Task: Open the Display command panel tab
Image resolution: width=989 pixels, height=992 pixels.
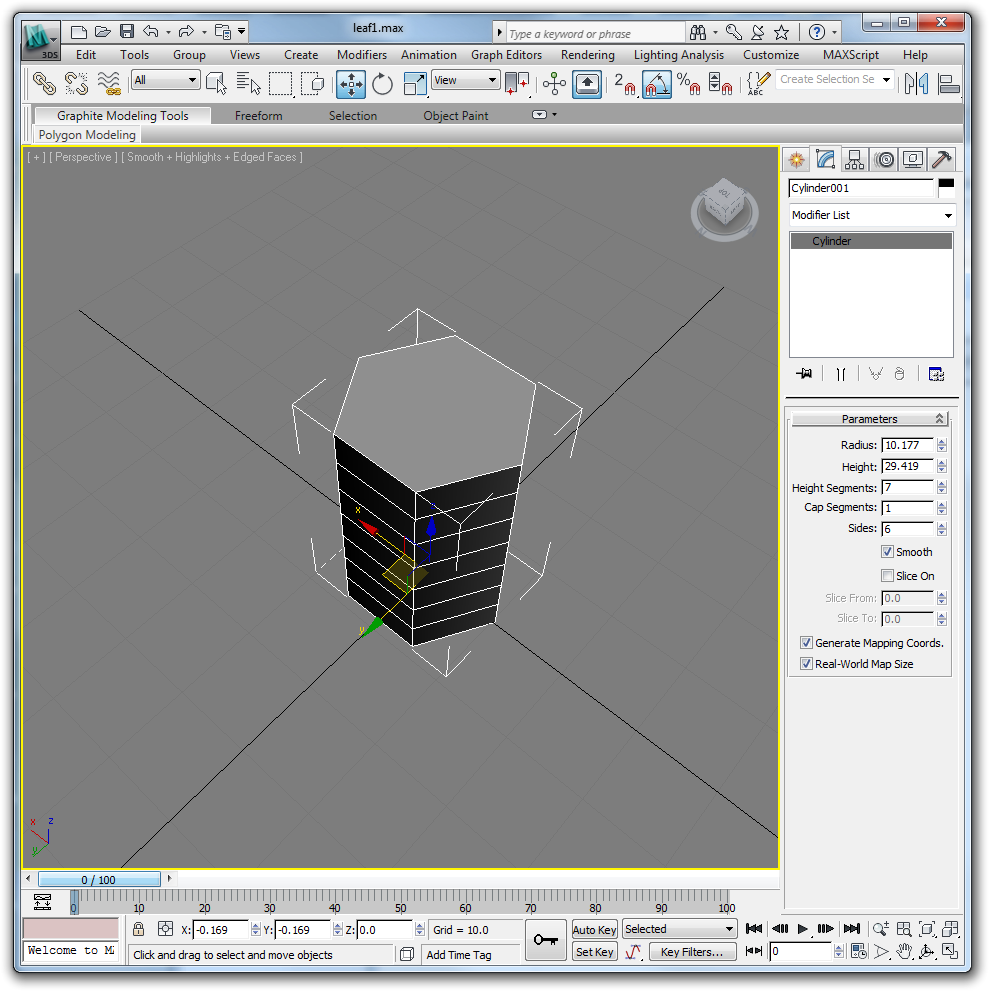Action: point(912,159)
